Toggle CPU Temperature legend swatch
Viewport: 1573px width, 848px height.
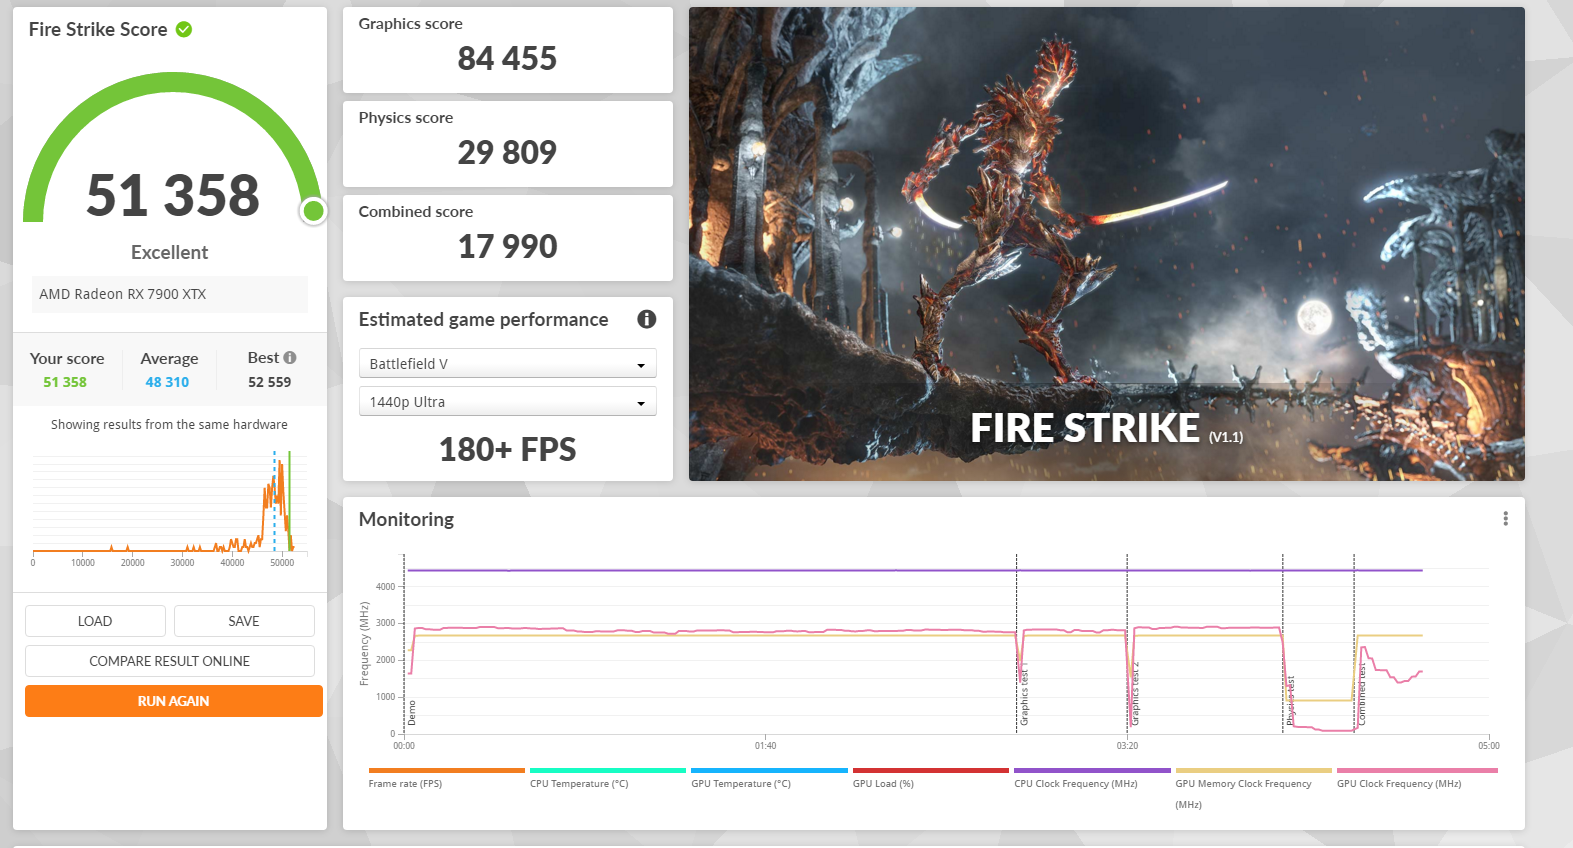(x=608, y=770)
